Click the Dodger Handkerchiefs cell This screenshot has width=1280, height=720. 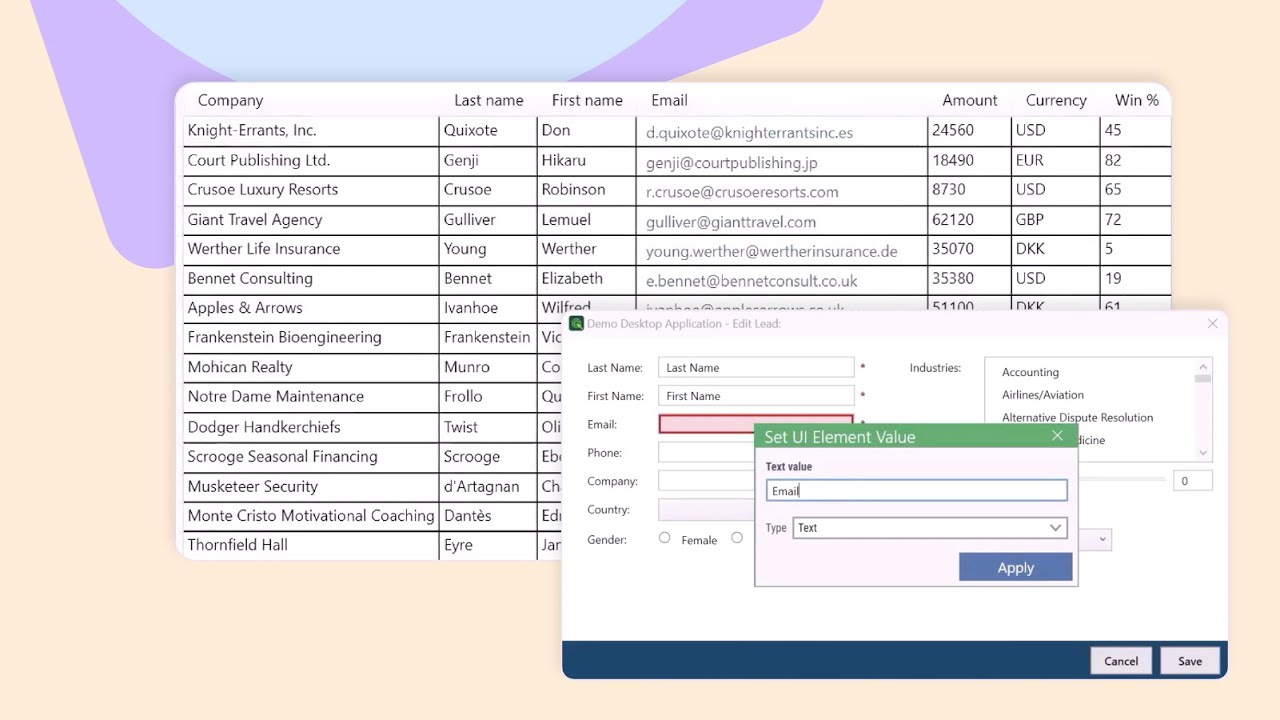311,427
